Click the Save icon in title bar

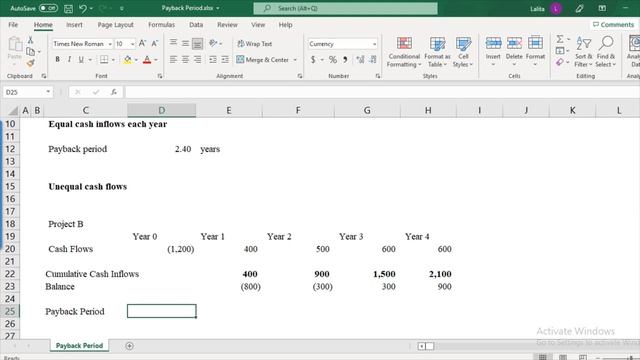pyautogui.click(x=69, y=8)
